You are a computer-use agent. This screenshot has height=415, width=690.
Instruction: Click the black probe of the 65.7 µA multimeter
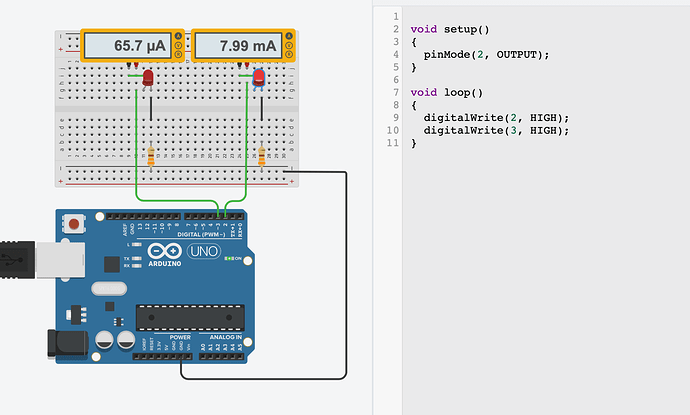tap(129, 65)
